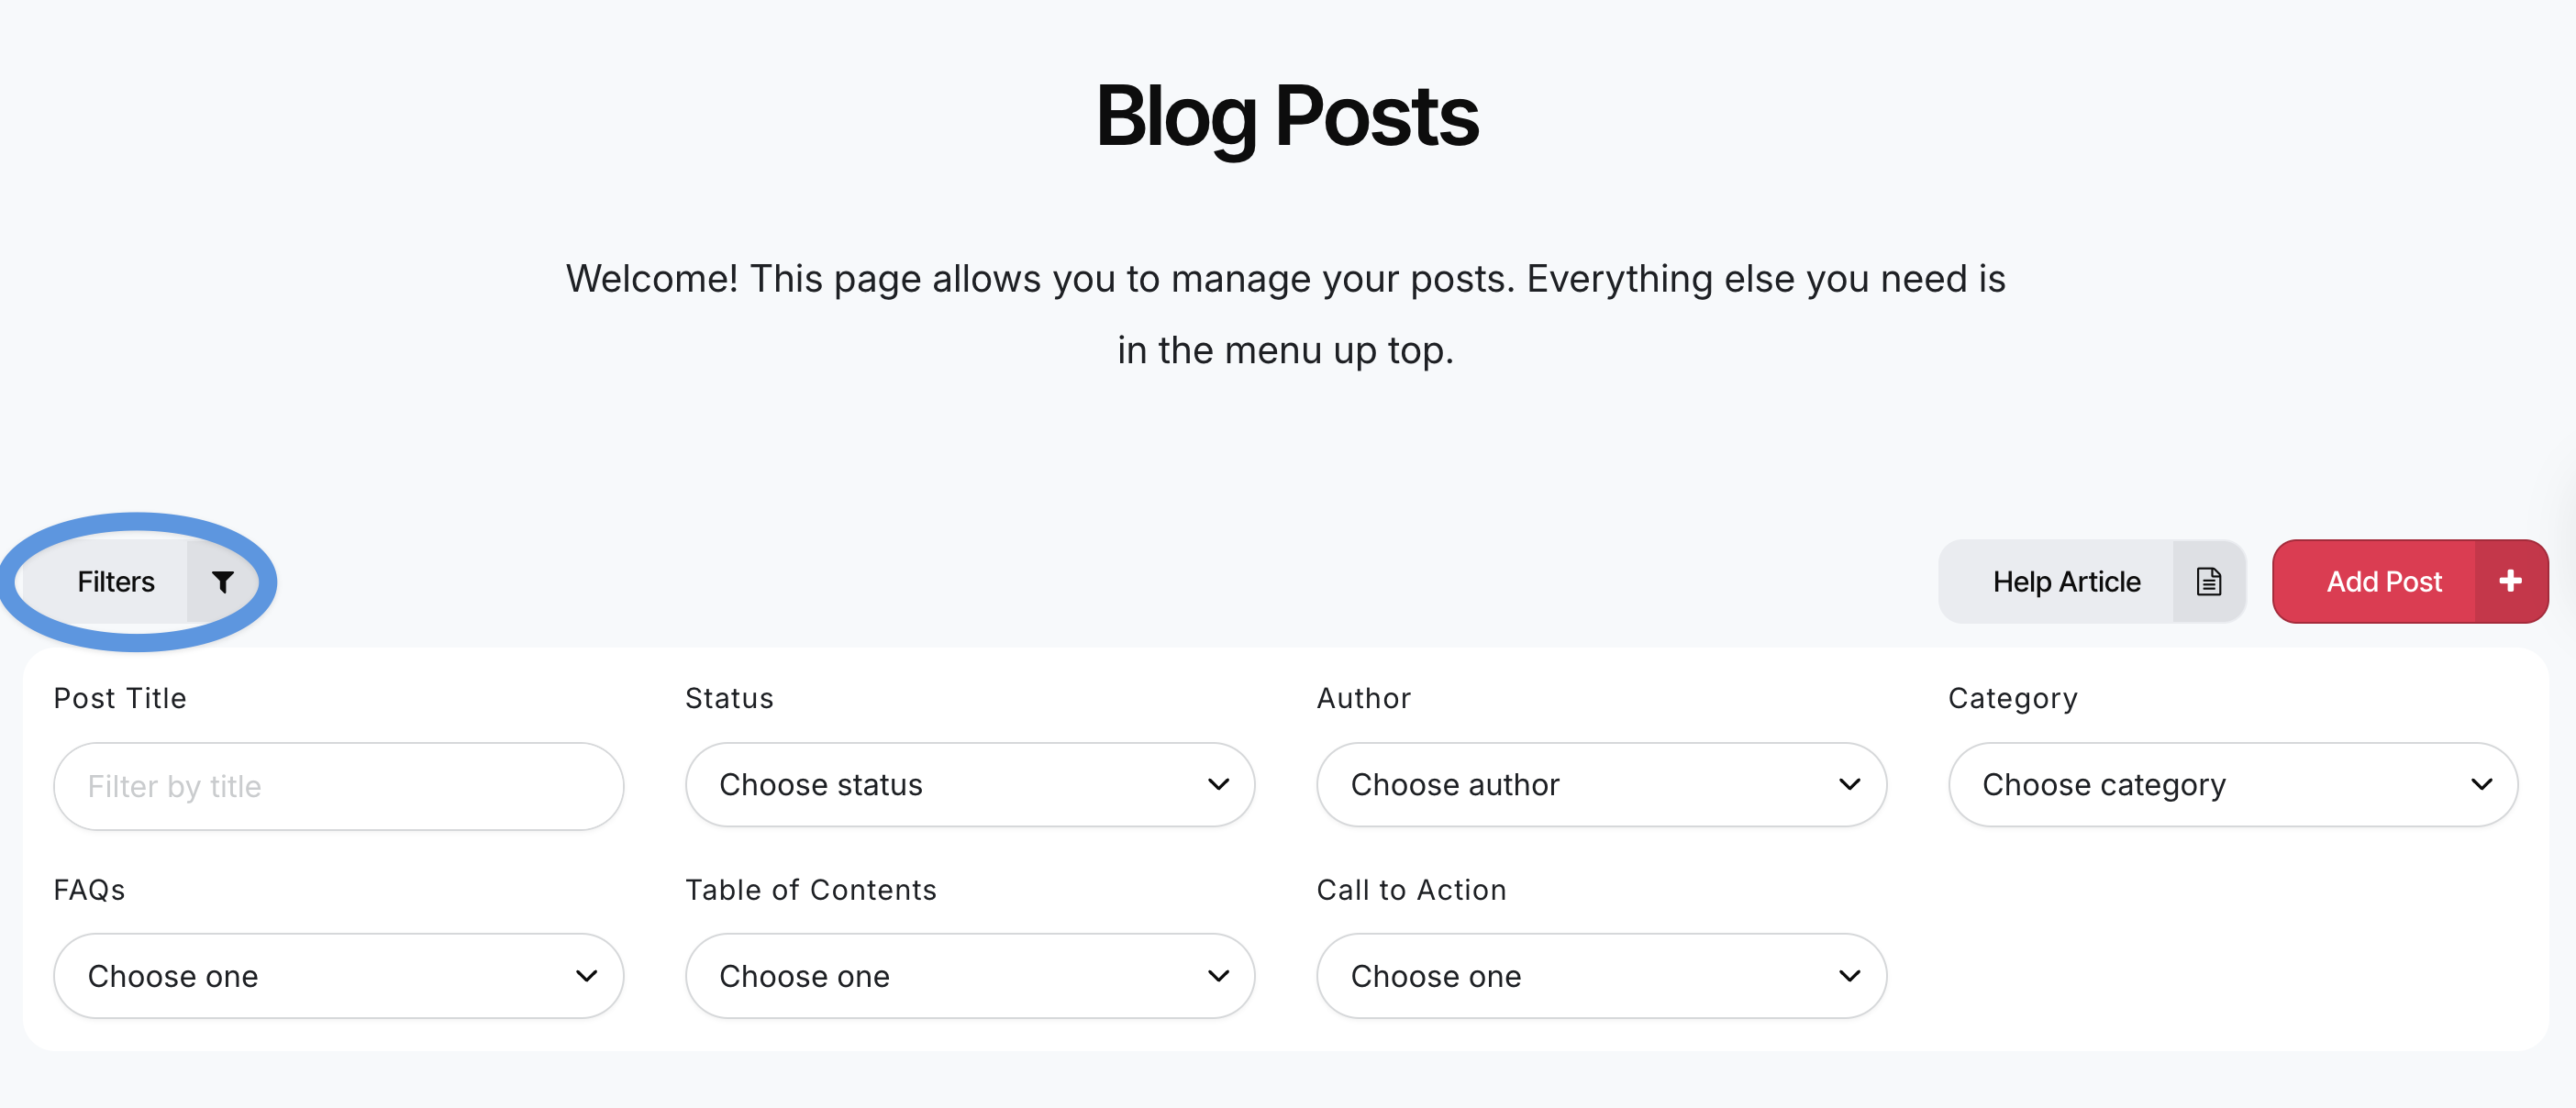Screen dimensions: 2576x1108
Task: Click the plus icon on Add Post
Action: point(2510,582)
